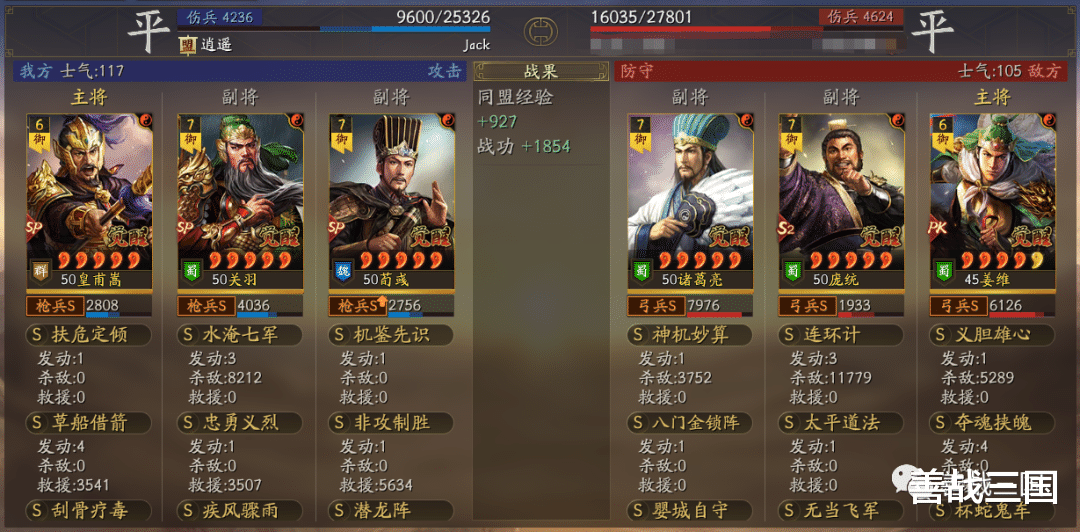Screen dimensions: 1080x532
Task: Select the 群 faction badge on 皇甫嵩
Action: (39, 271)
